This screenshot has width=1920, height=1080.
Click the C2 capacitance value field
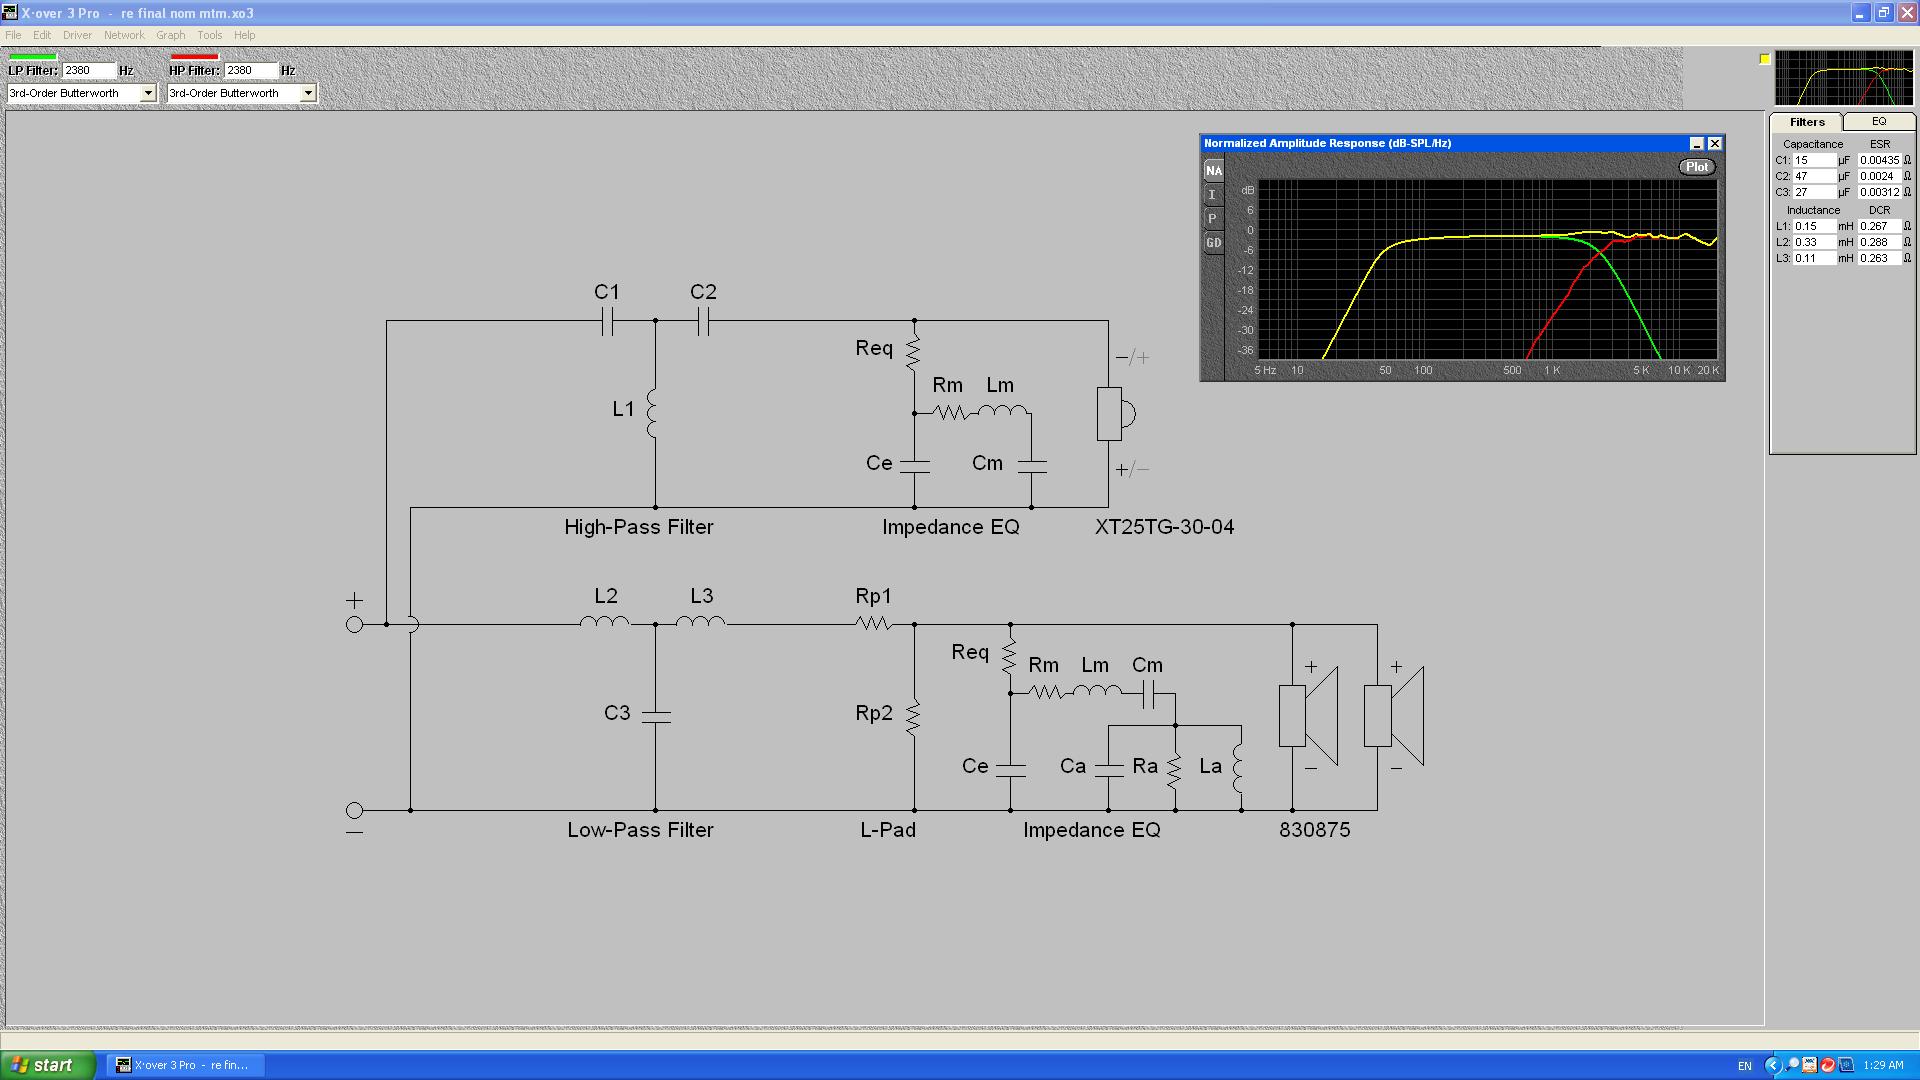(x=1814, y=176)
